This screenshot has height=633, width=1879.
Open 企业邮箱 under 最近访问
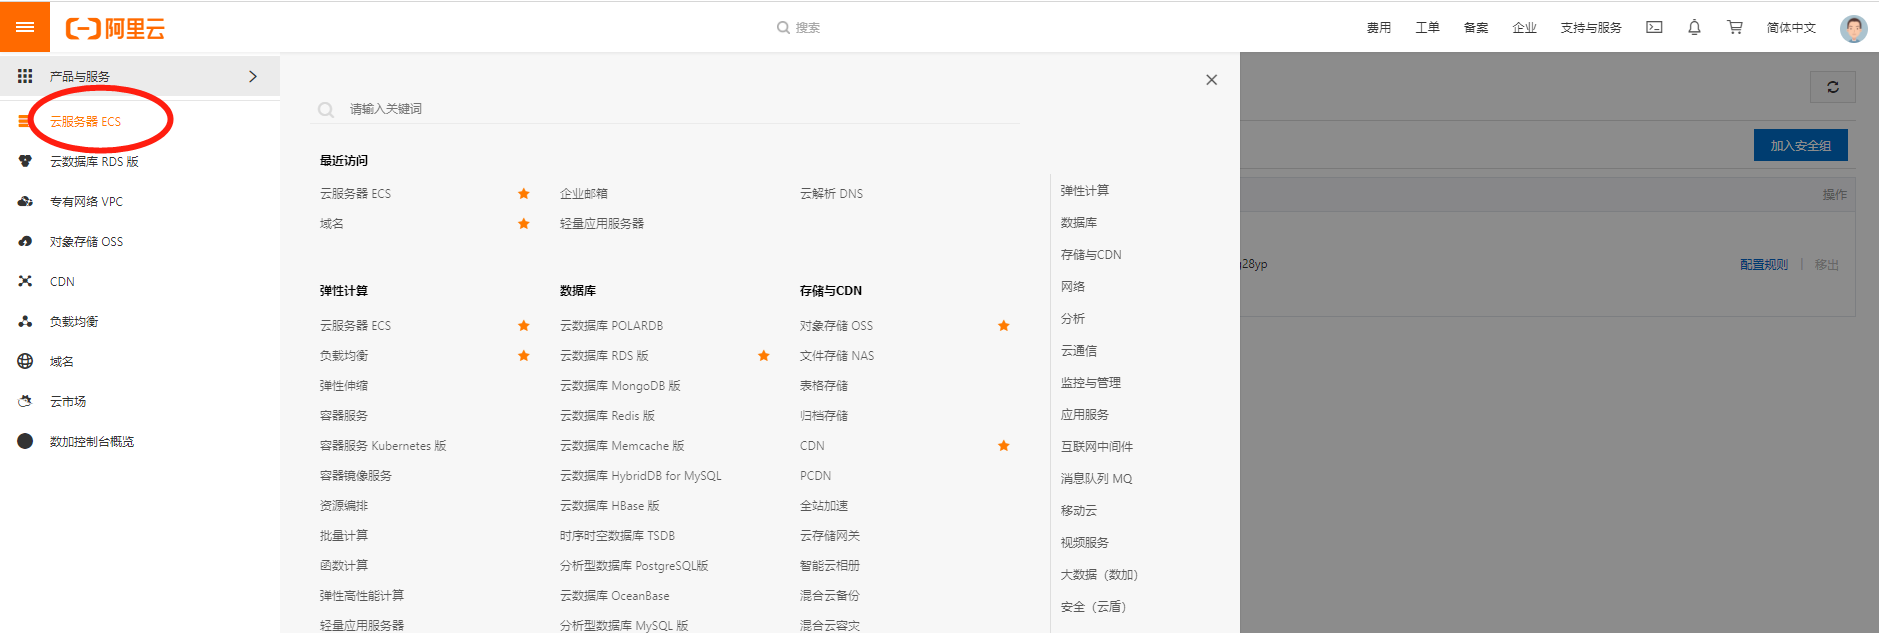(584, 194)
